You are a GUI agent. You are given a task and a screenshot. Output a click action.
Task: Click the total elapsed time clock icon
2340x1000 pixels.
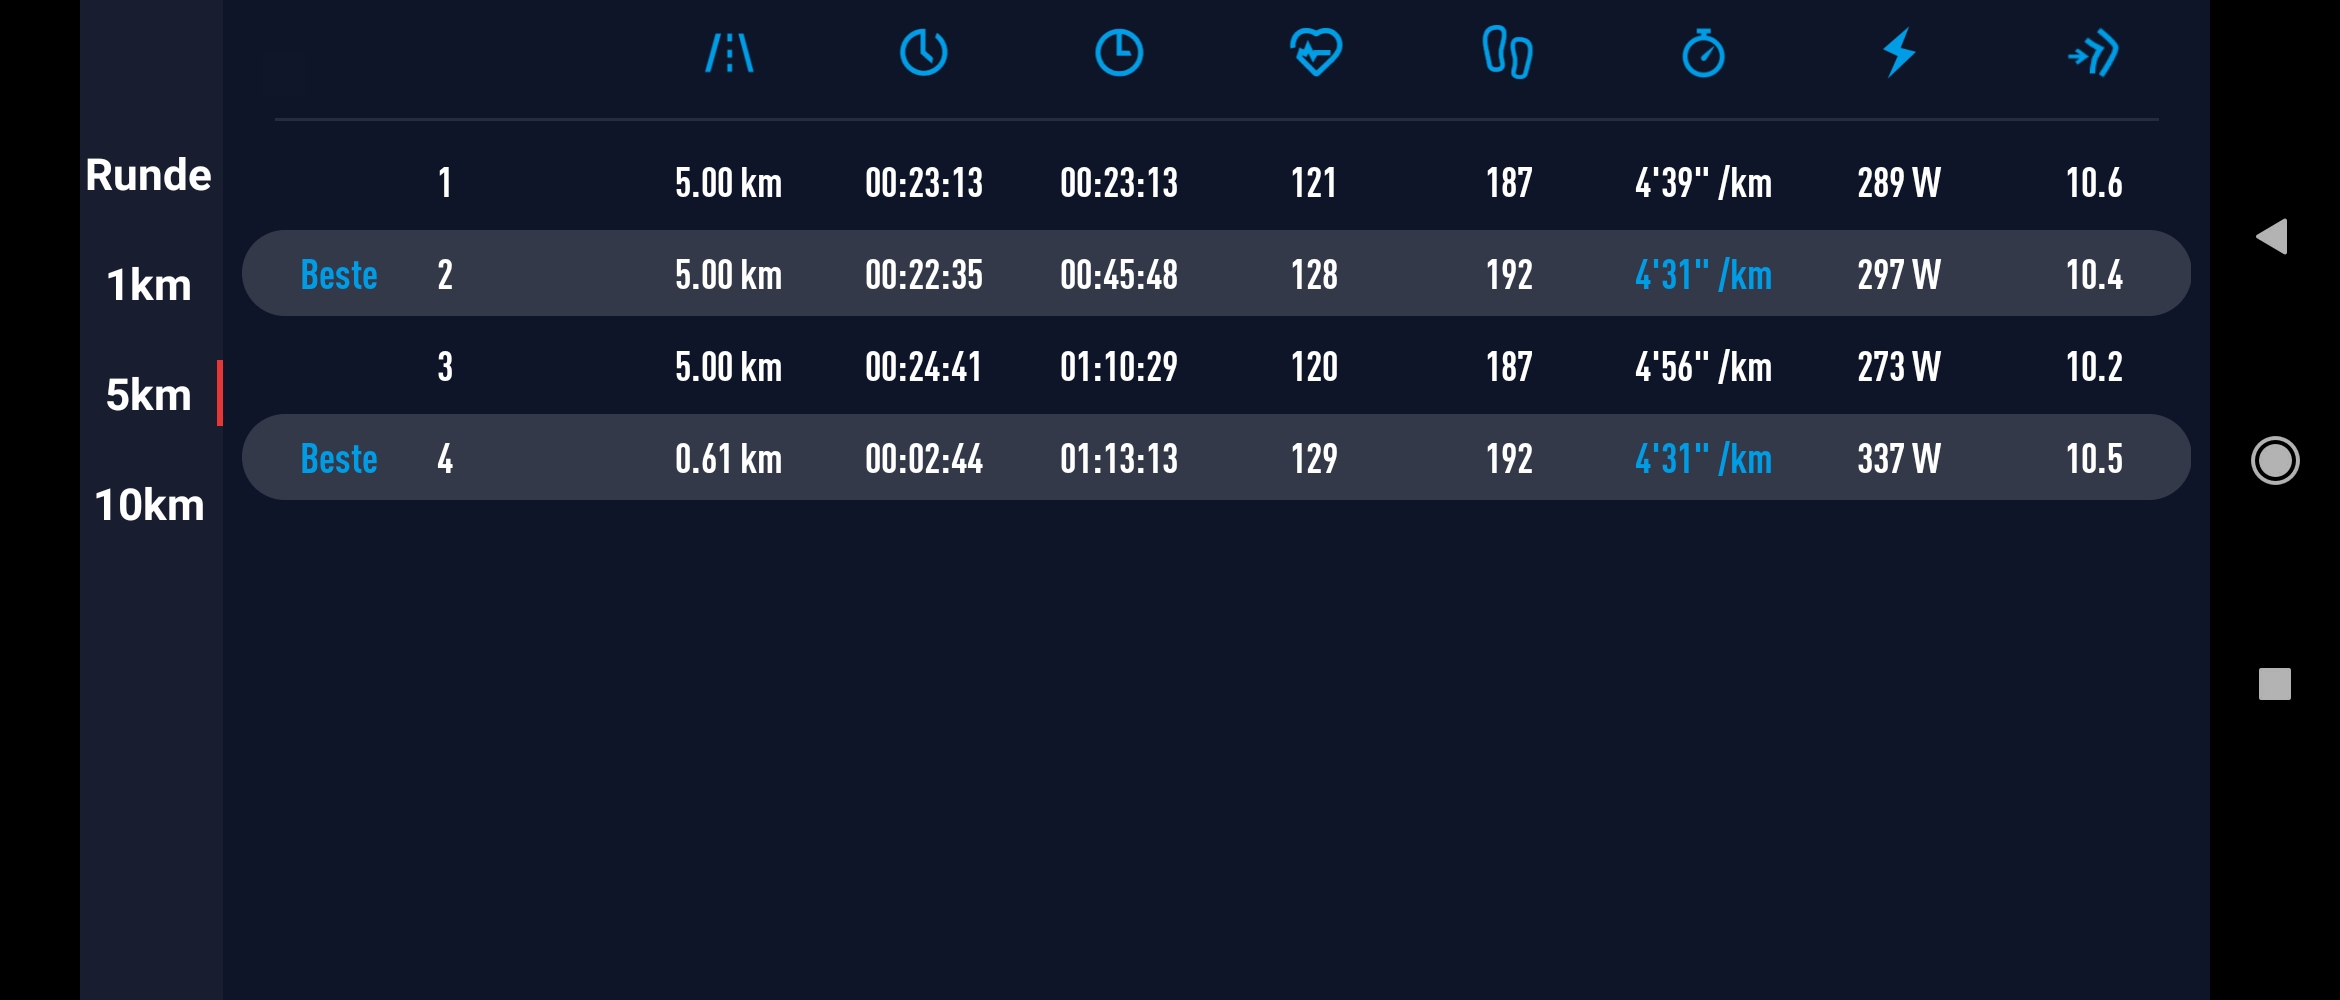(x=1118, y=53)
